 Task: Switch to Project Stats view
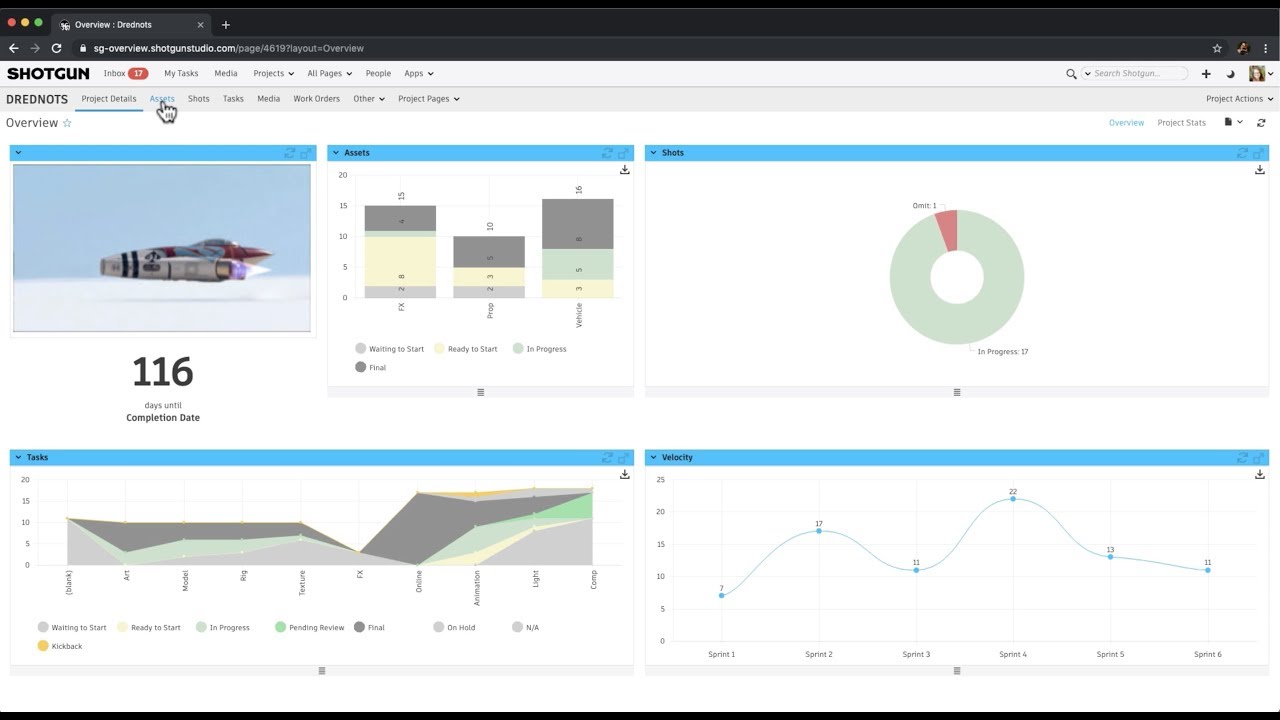(x=1181, y=123)
